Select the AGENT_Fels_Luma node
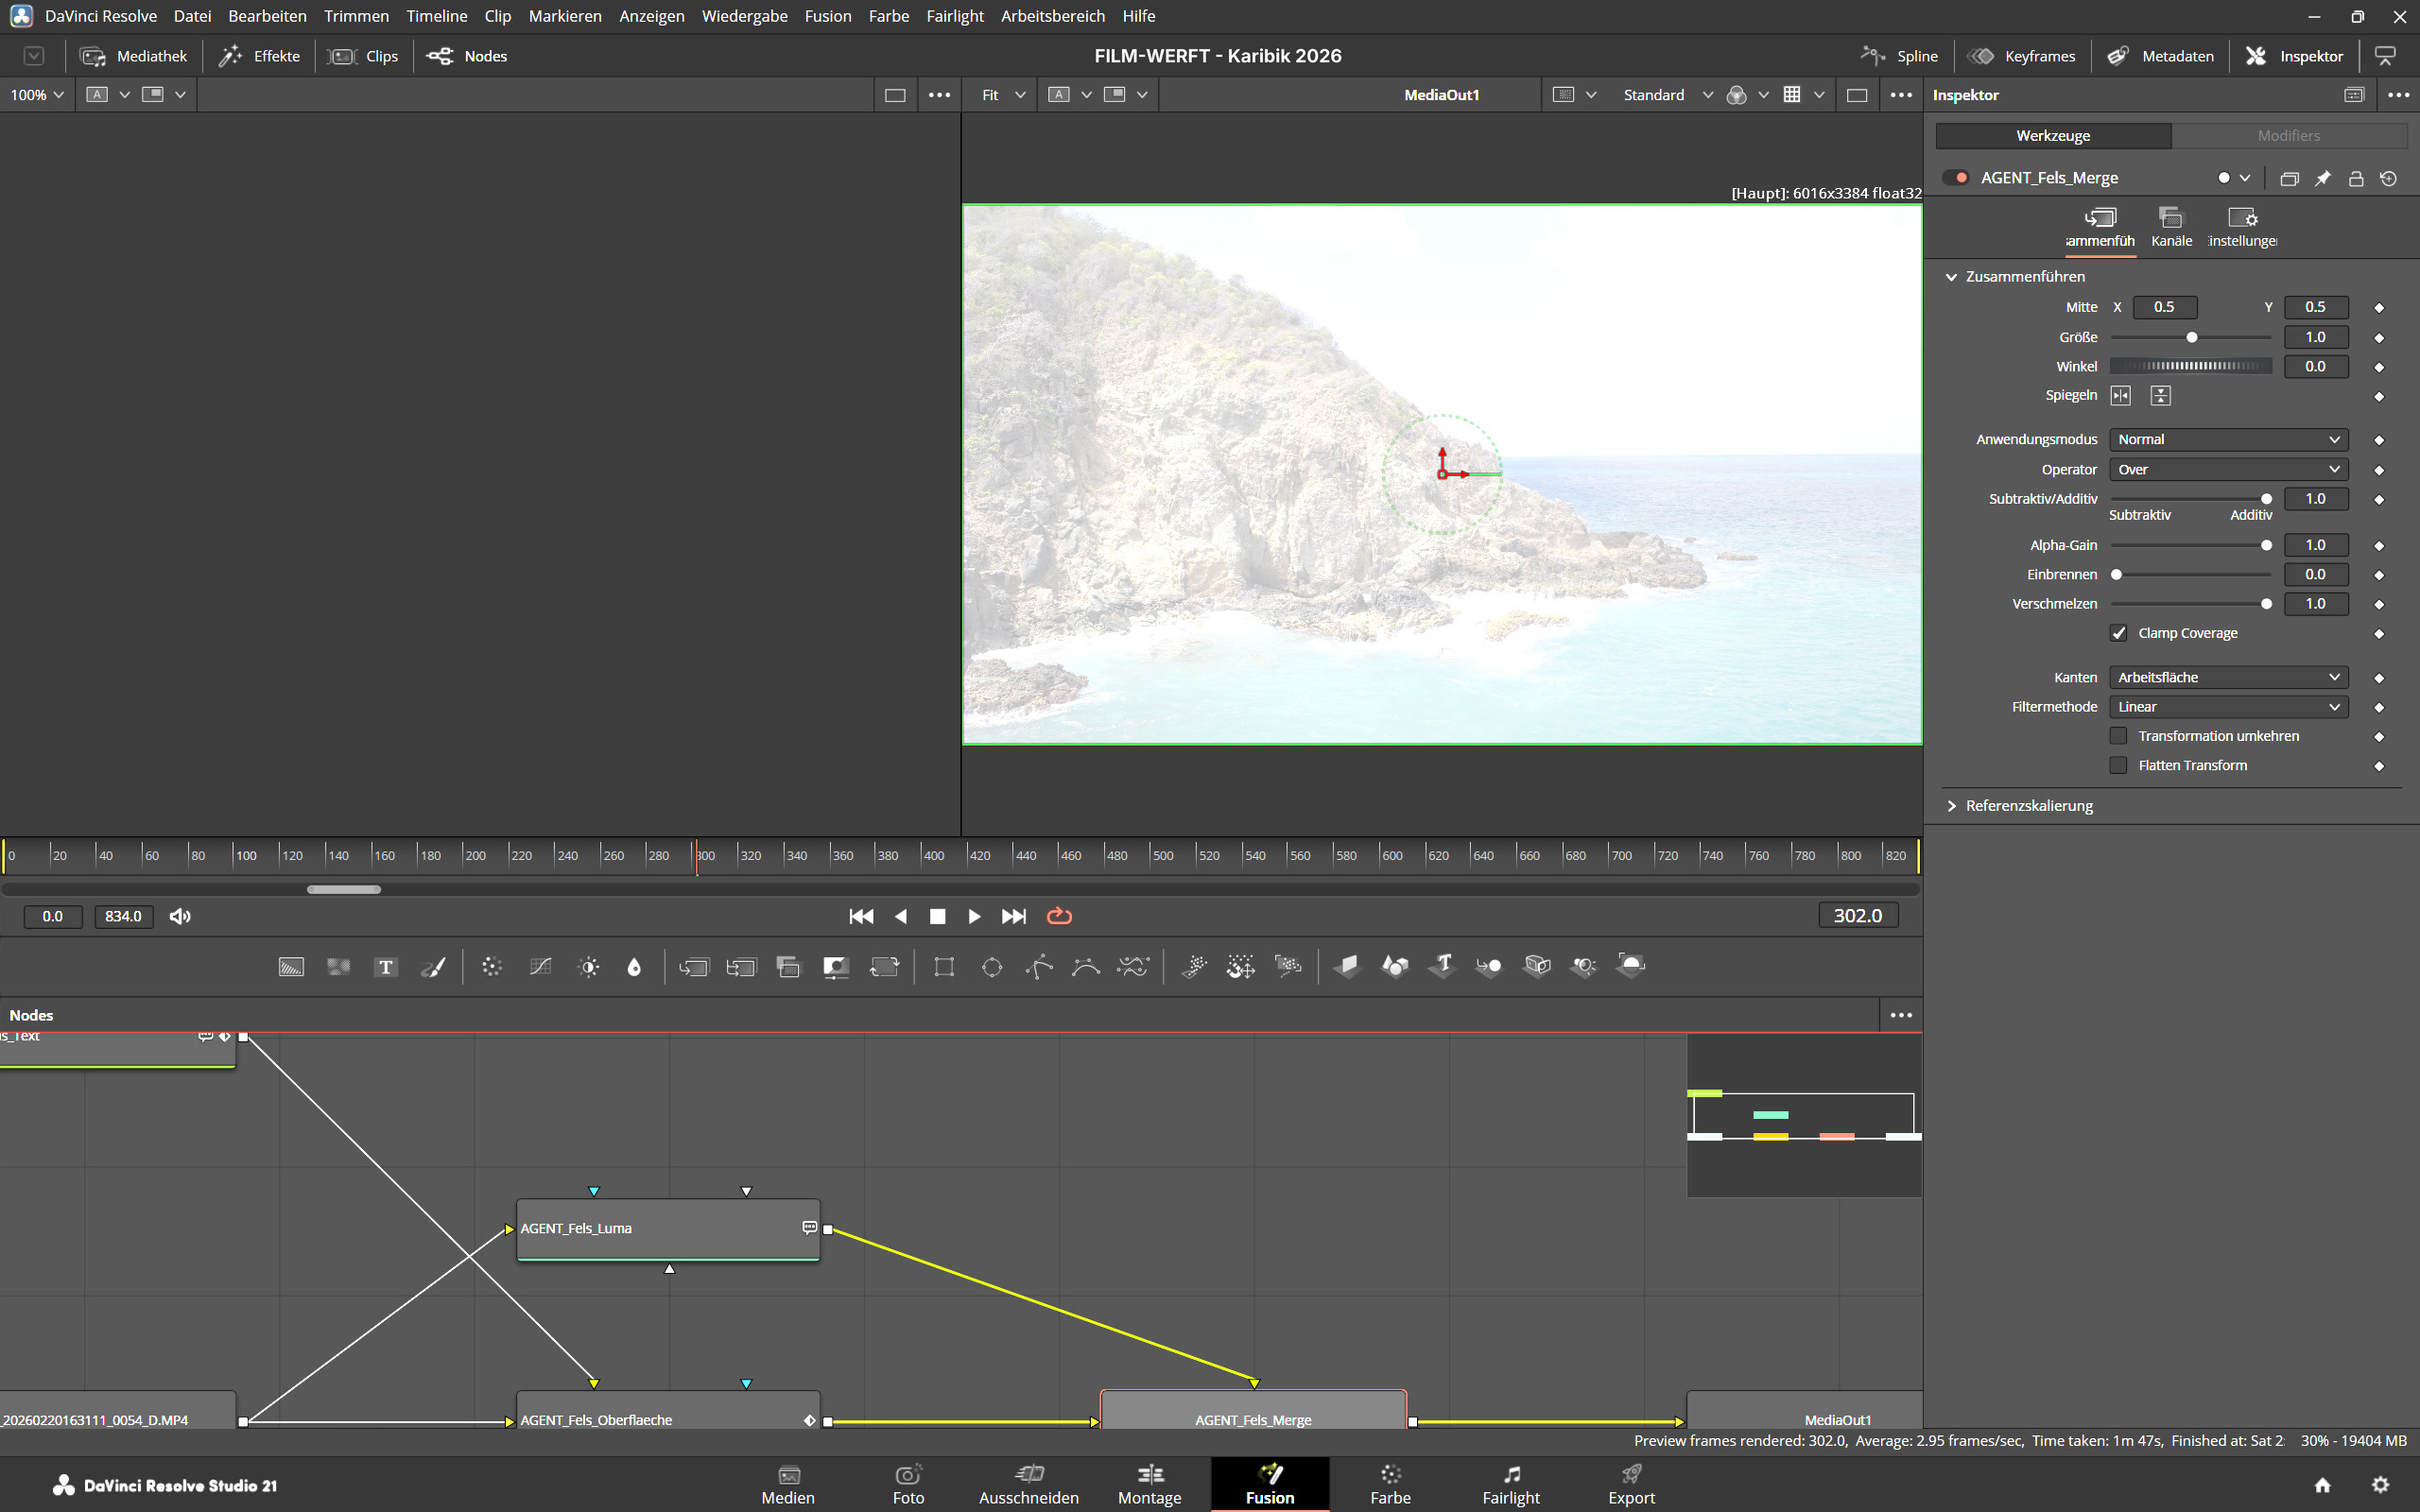 pyautogui.click(x=668, y=1229)
